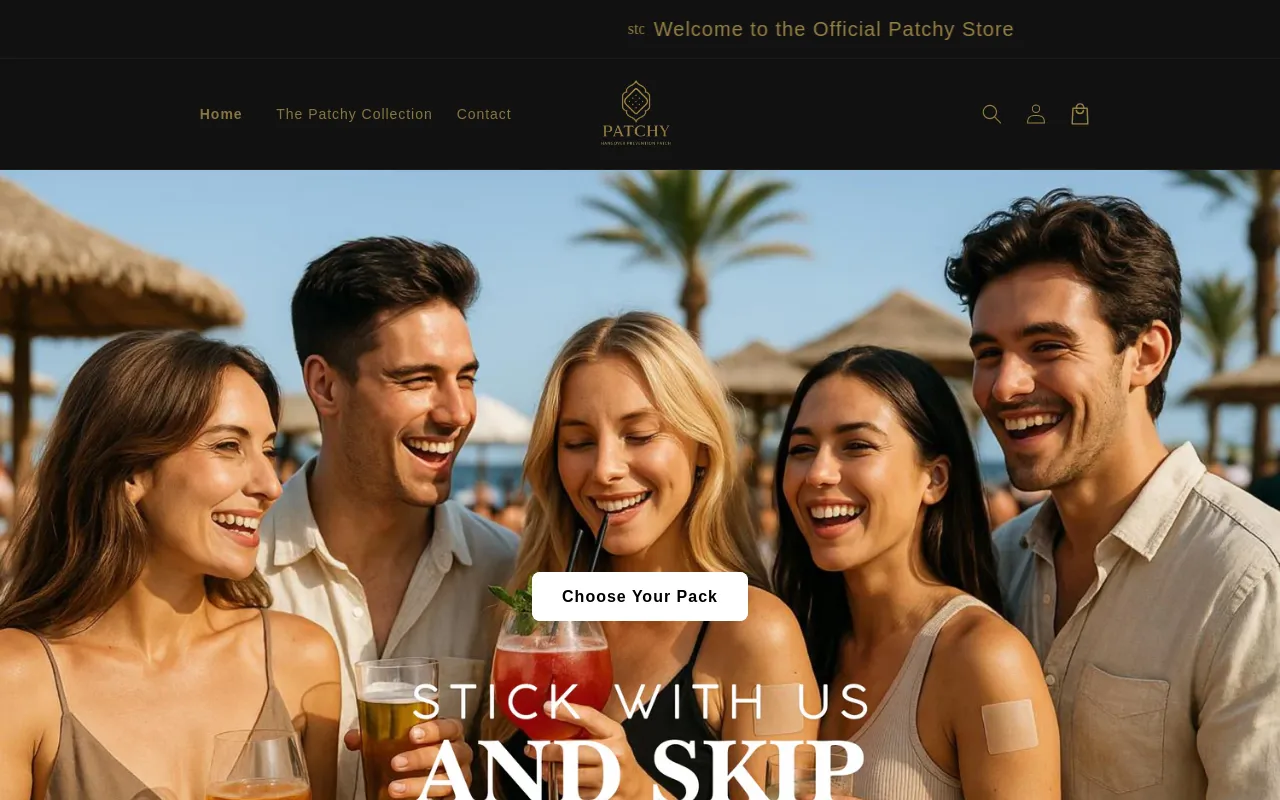The image size is (1280, 800).
Task: Click the STICK WITH US hero text
Action: tap(640, 702)
